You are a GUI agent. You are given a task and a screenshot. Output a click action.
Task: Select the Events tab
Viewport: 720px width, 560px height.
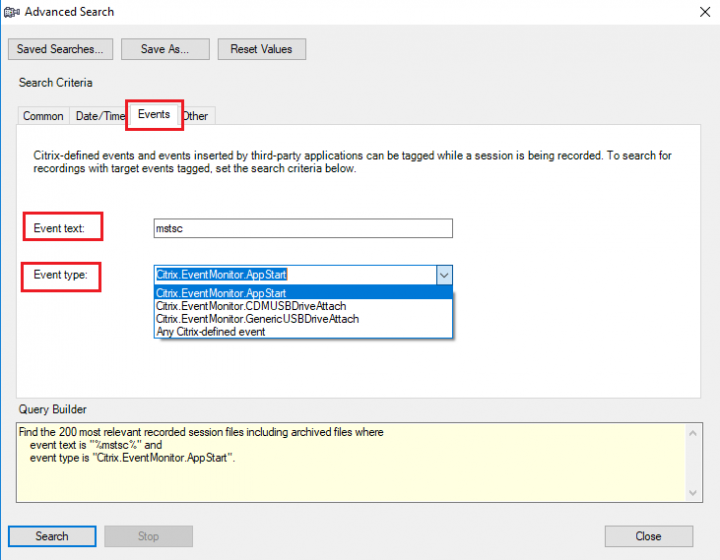tap(153, 115)
